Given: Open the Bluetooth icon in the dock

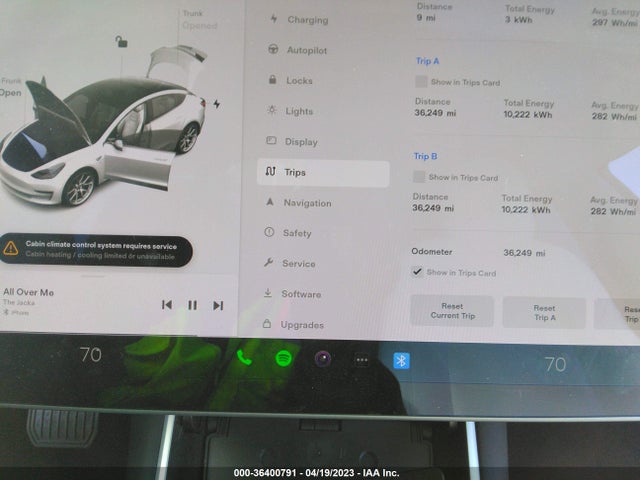Looking at the screenshot, I should [401, 361].
